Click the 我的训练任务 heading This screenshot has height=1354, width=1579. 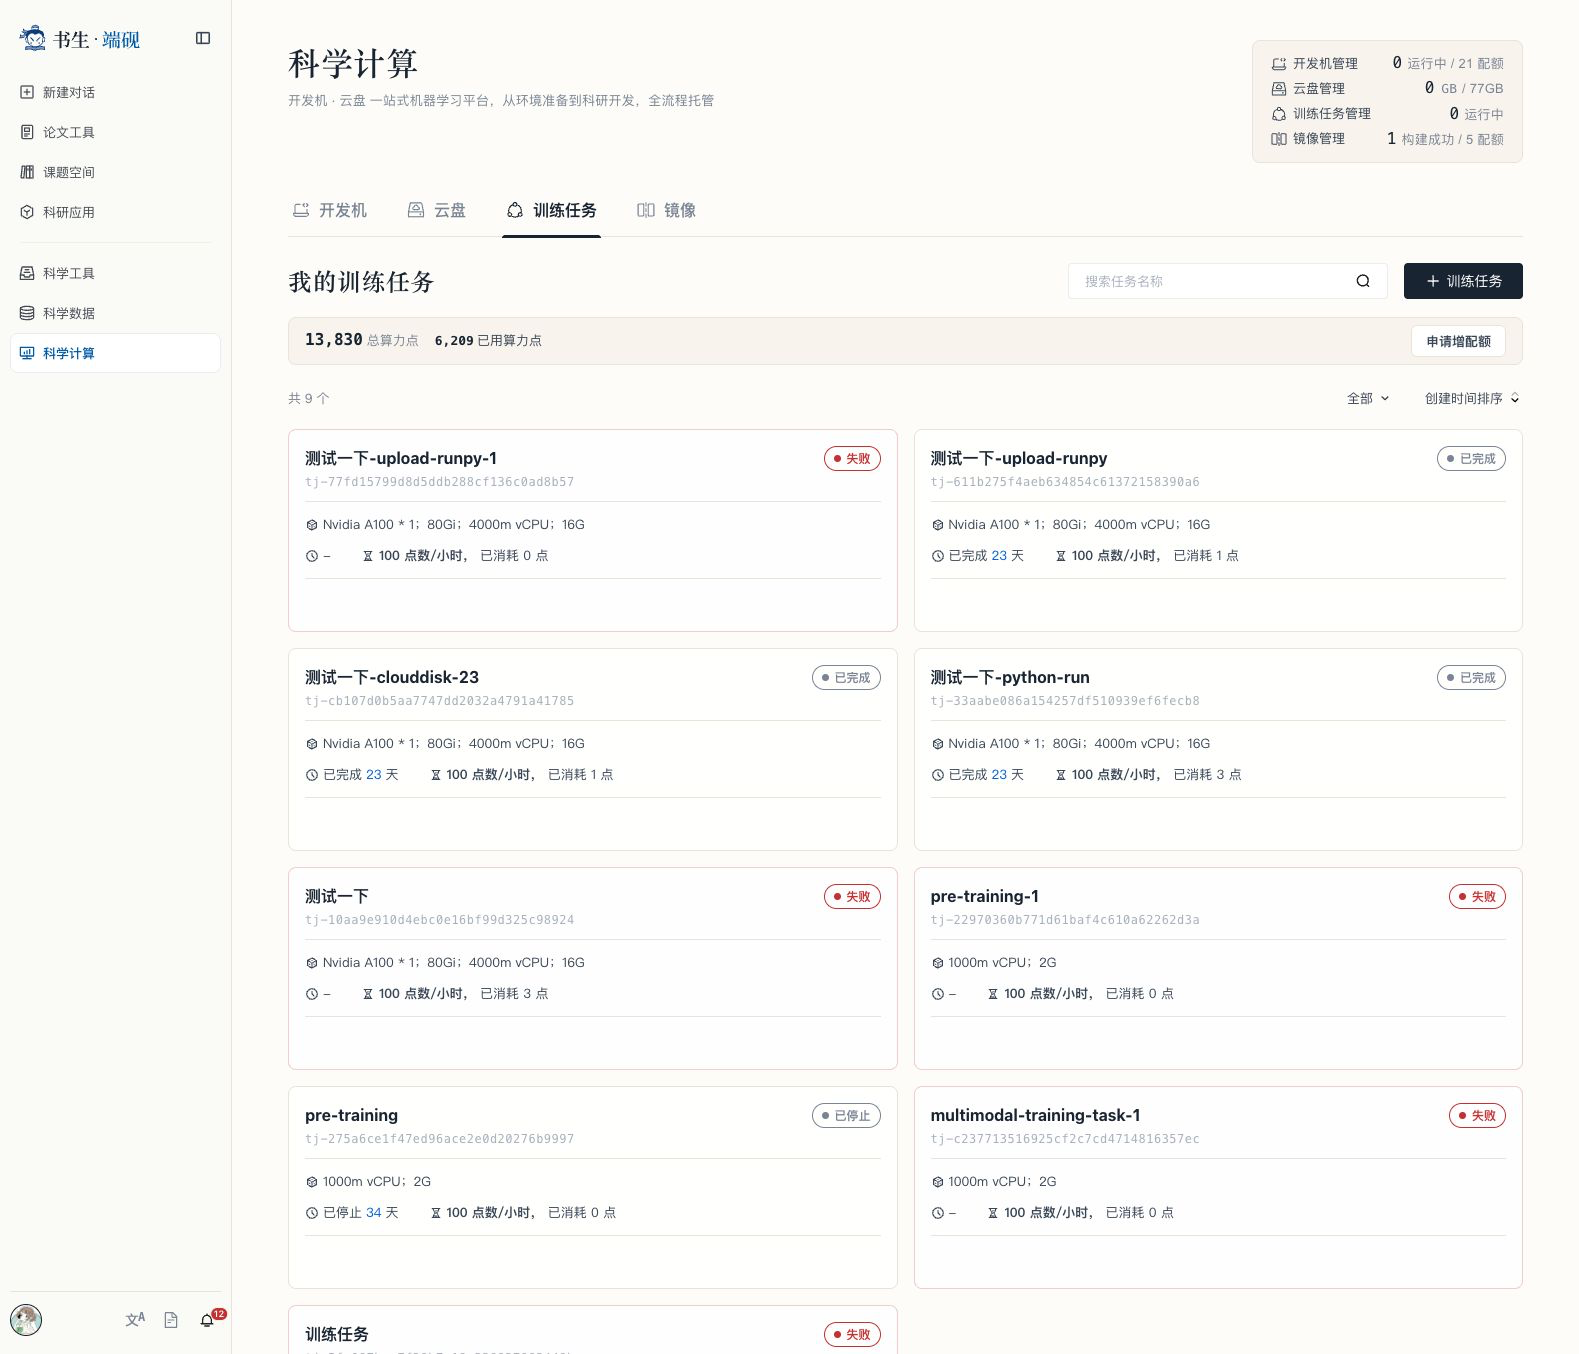(361, 282)
